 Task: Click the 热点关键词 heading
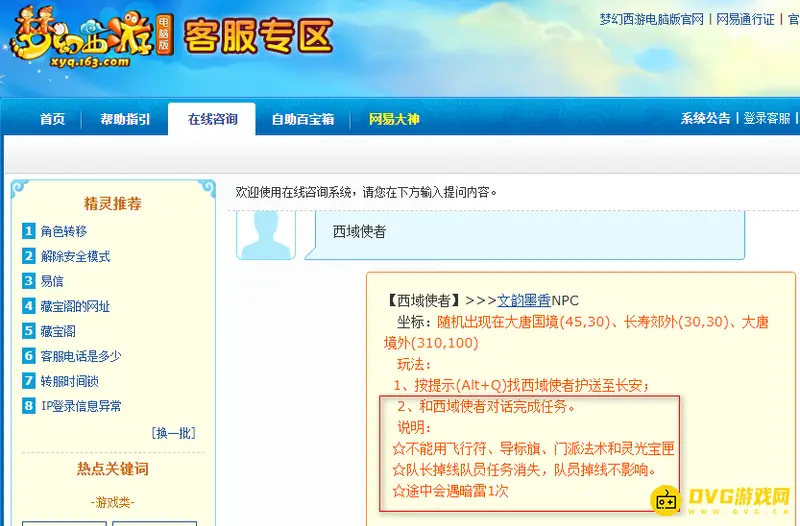[113, 468]
